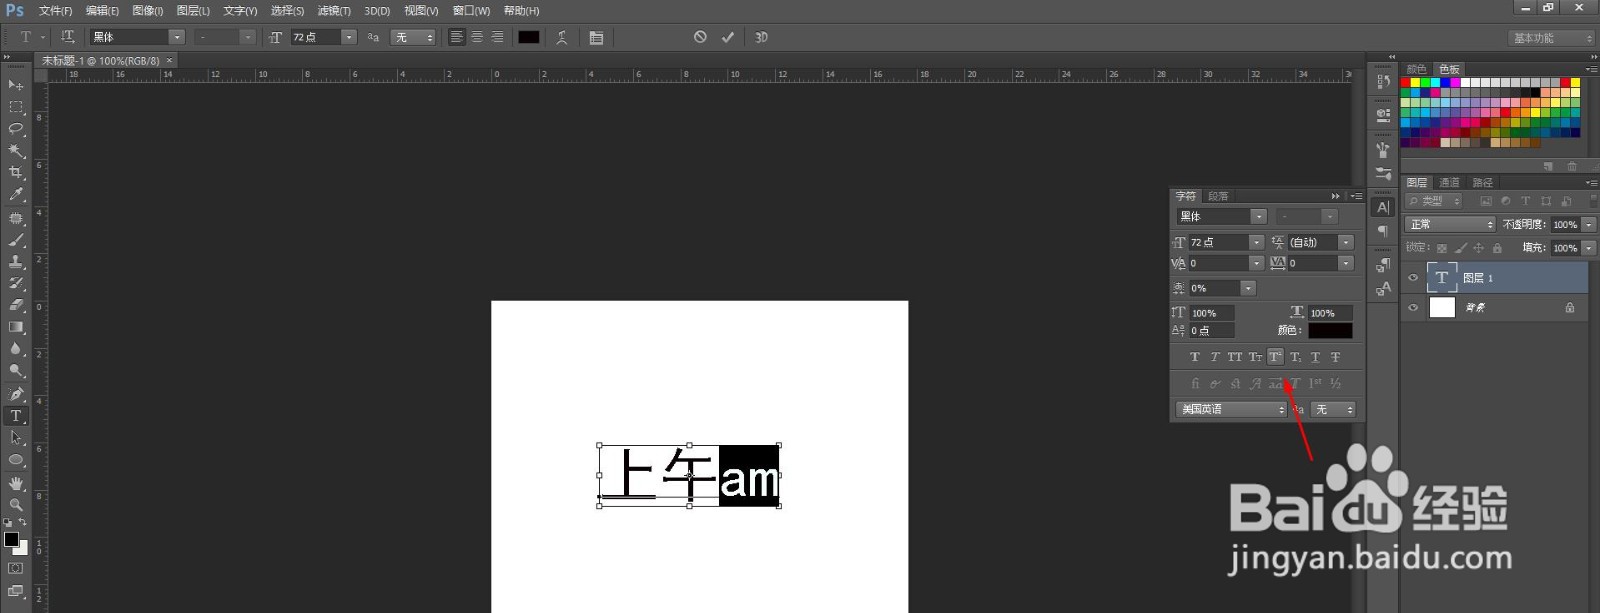Open font size dropdown in options bar

349,37
